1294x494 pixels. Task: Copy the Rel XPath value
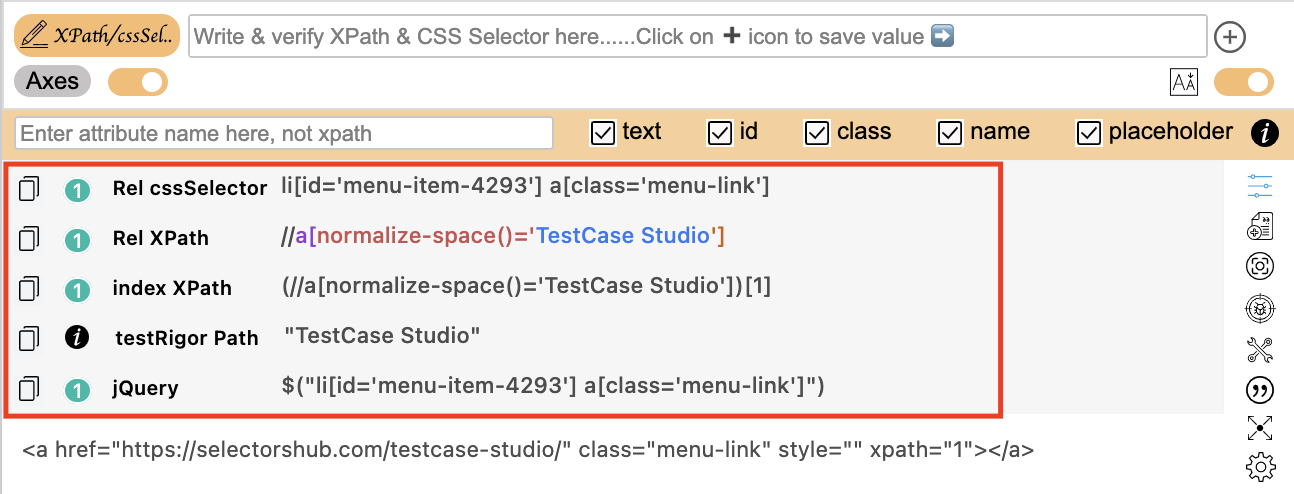tap(29, 238)
